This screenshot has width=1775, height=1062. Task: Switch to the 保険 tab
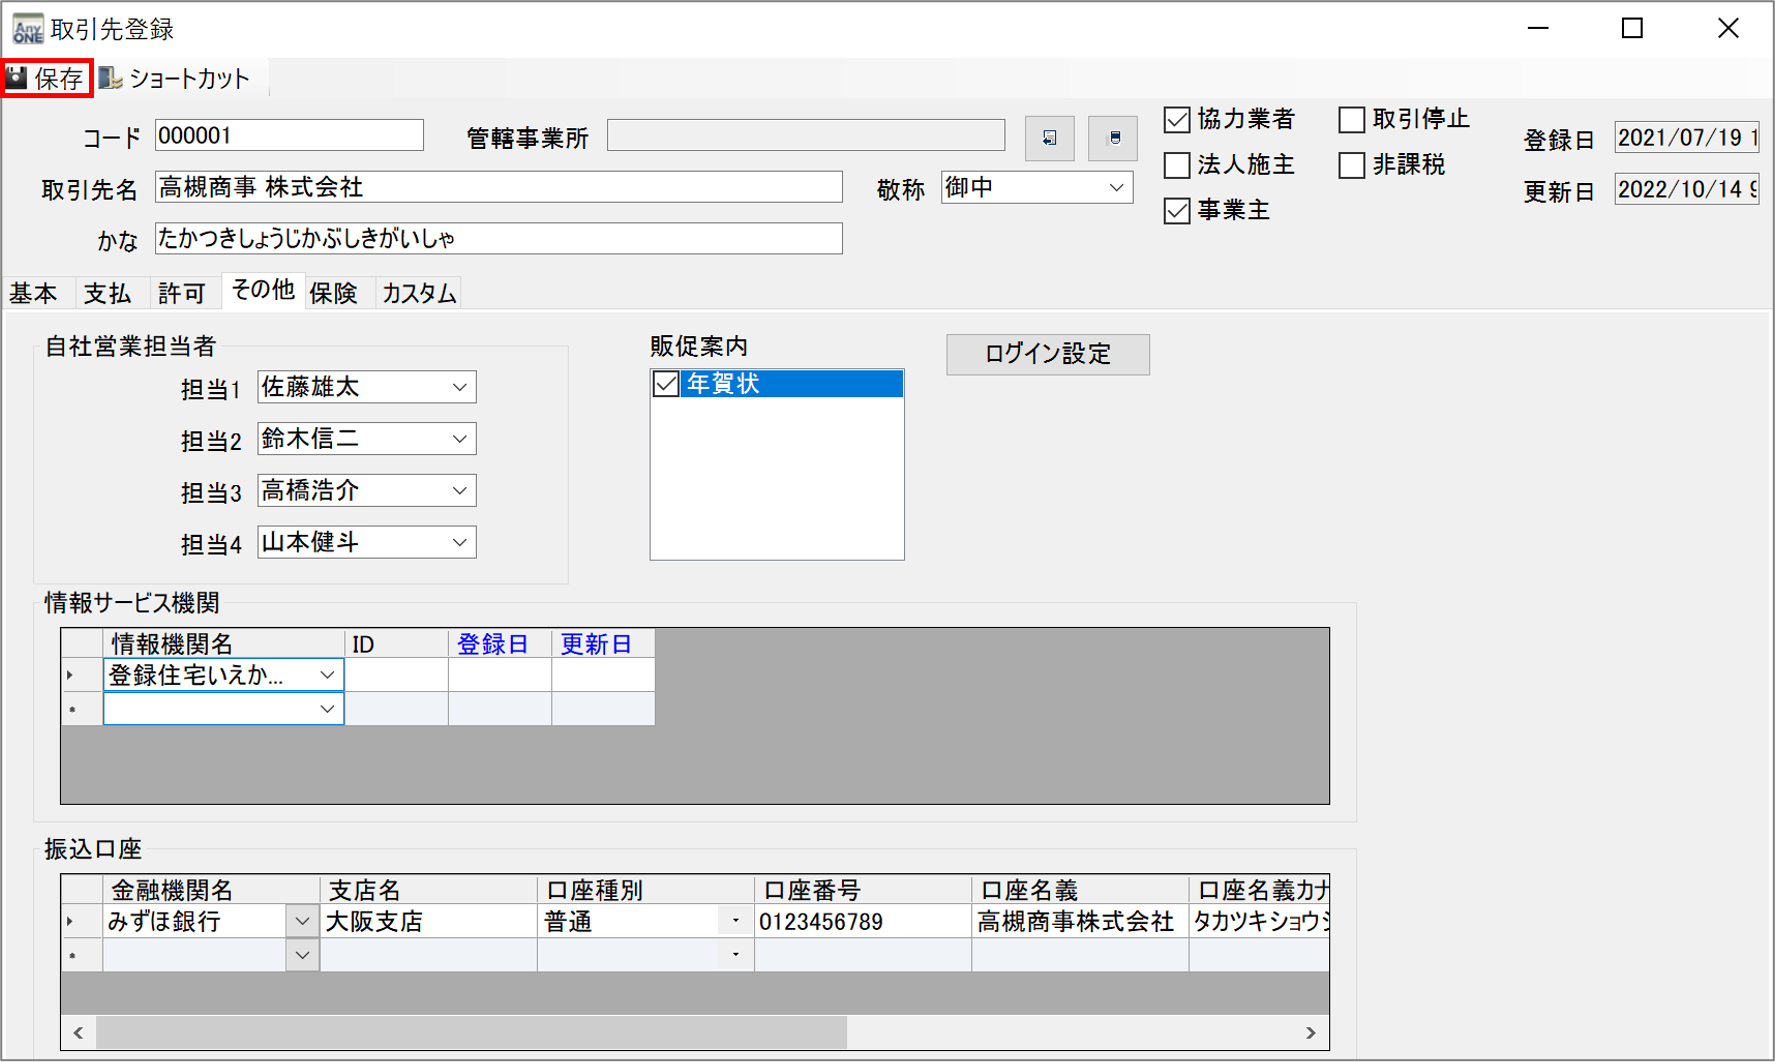(x=334, y=293)
